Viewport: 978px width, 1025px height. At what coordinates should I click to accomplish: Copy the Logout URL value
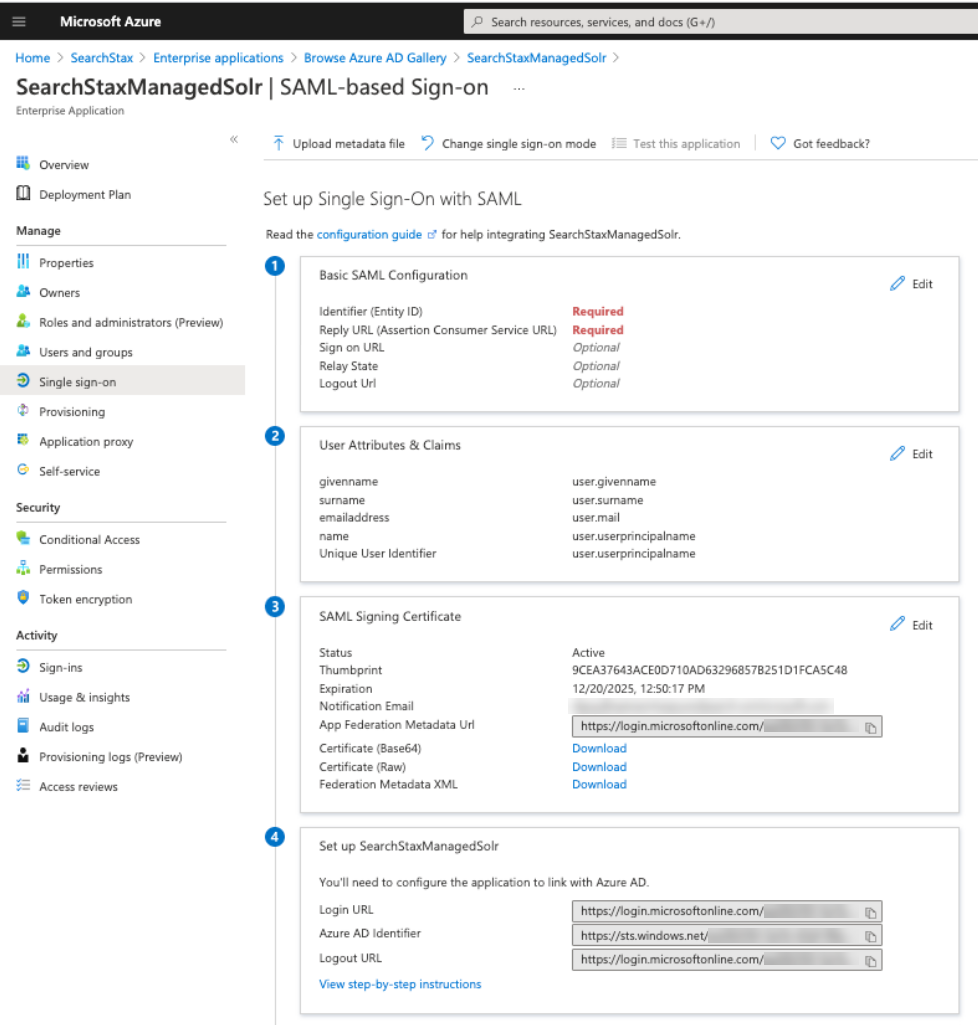(x=871, y=961)
